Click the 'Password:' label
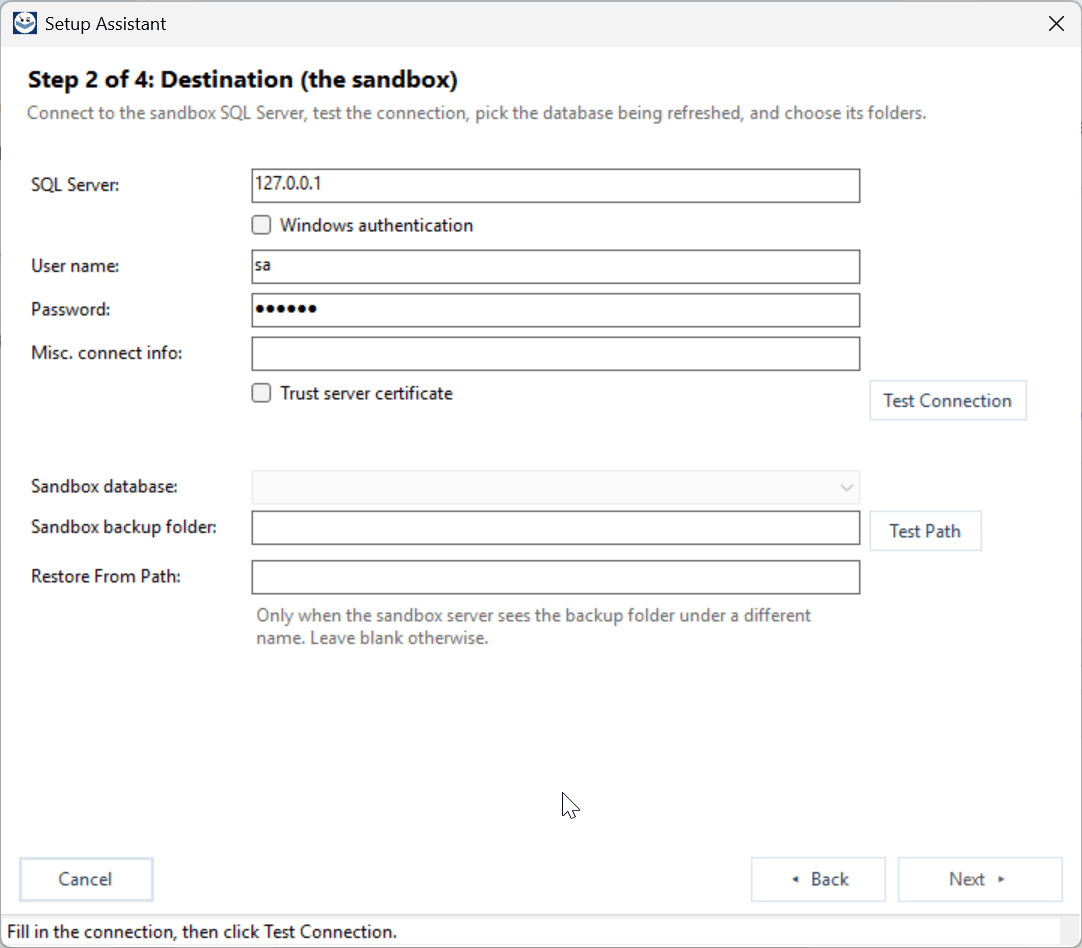Viewport: 1082px width, 948px height. (70, 309)
